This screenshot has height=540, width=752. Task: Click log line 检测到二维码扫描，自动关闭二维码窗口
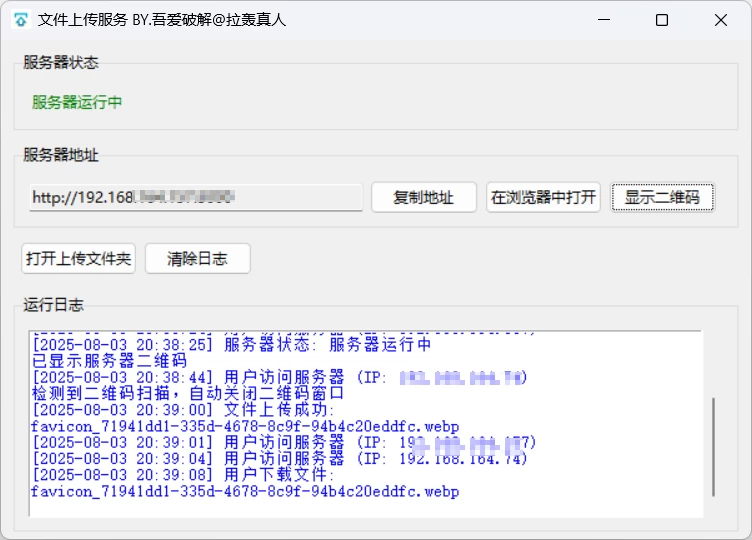188,393
